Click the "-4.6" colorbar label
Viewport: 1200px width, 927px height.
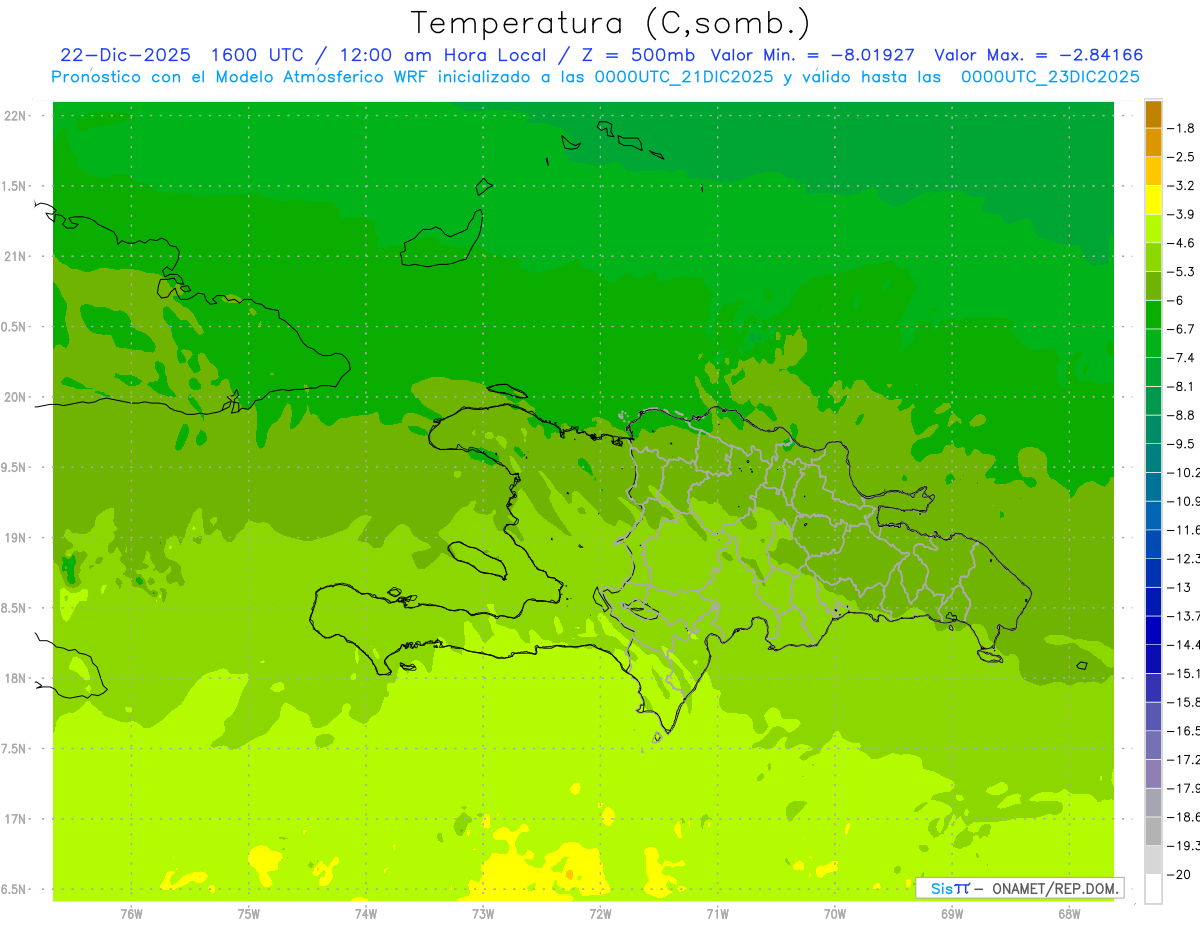(x=1182, y=243)
